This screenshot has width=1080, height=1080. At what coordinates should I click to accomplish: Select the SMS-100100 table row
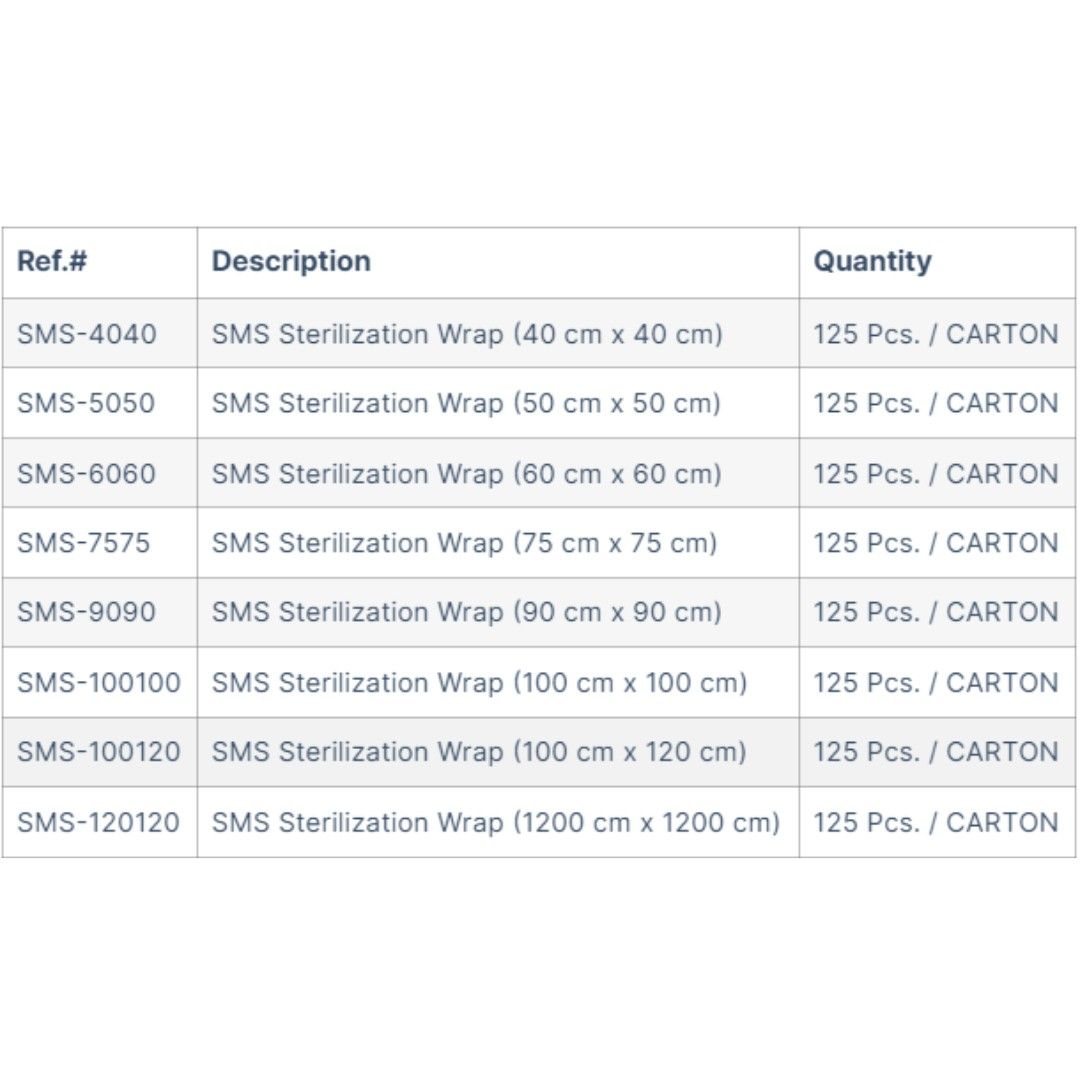pyautogui.click(x=540, y=682)
